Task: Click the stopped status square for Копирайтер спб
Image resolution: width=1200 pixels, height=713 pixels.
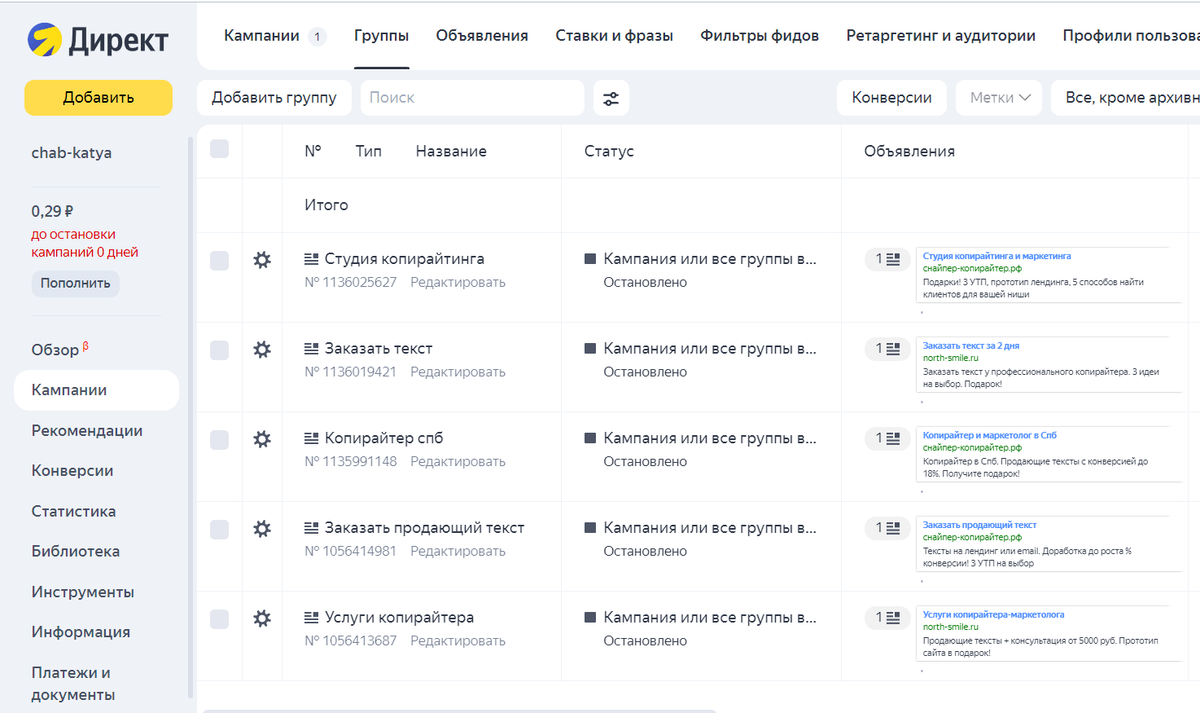Action: click(590, 438)
